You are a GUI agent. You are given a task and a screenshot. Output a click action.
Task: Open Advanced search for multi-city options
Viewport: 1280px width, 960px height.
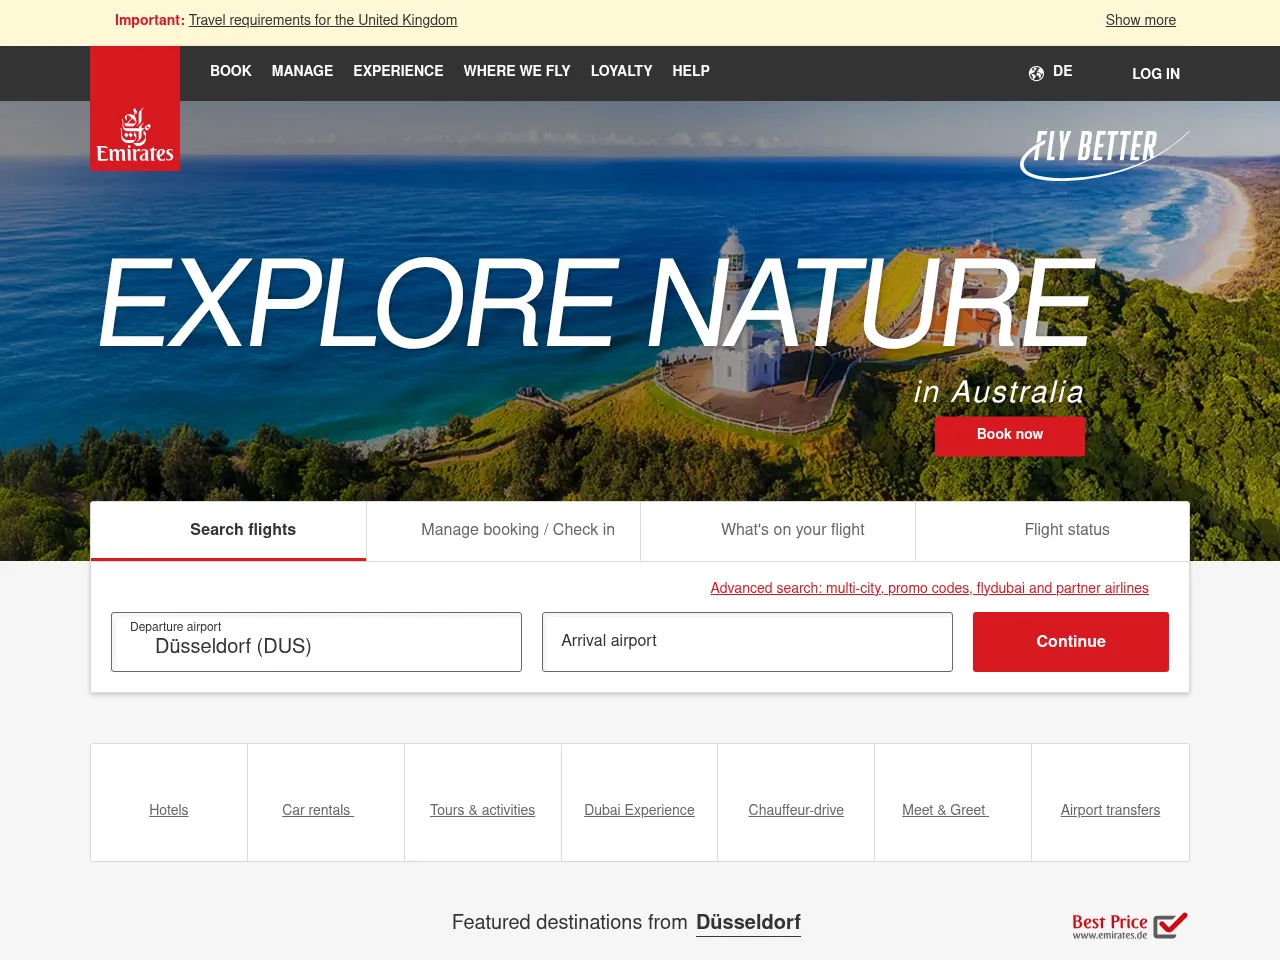pyautogui.click(x=929, y=588)
